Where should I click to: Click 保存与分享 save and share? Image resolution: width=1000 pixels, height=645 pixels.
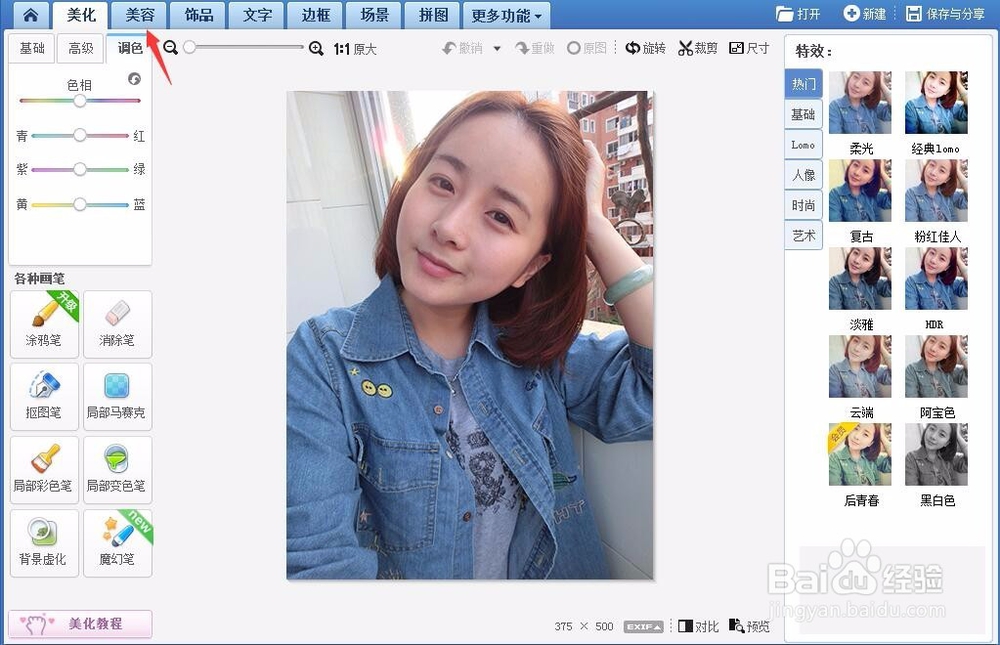tap(946, 13)
